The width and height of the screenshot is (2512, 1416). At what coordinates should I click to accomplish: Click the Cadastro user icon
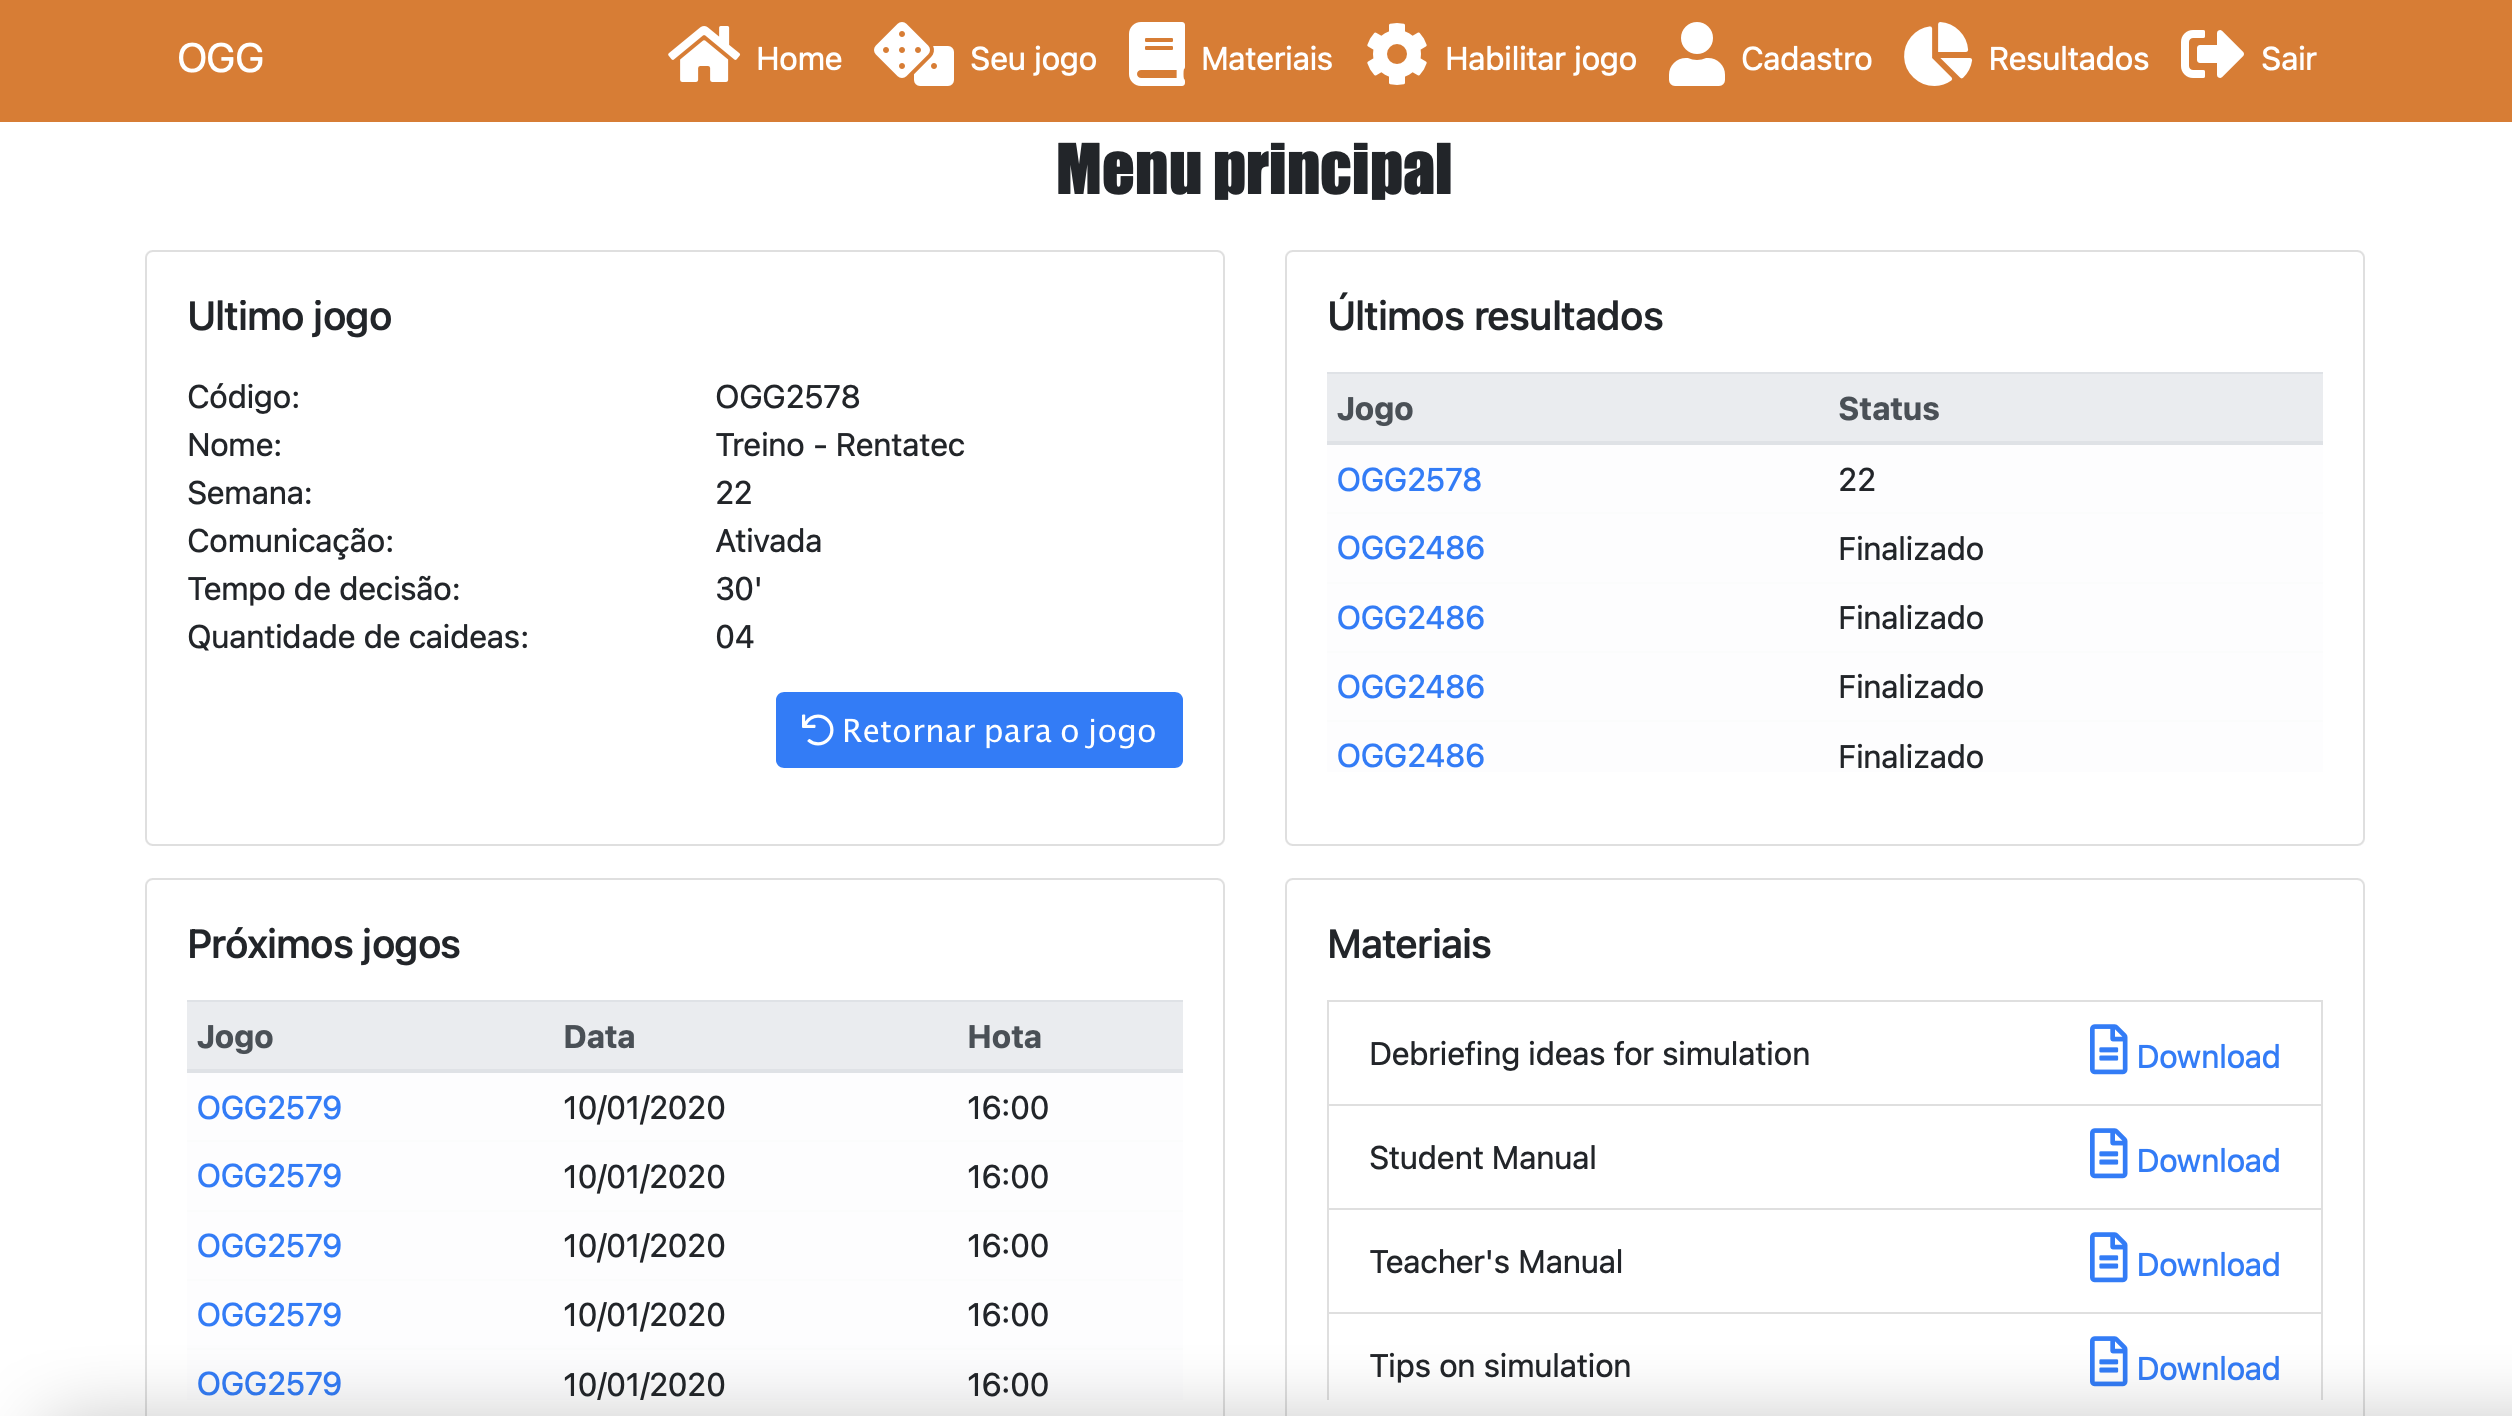(1696, 55)
